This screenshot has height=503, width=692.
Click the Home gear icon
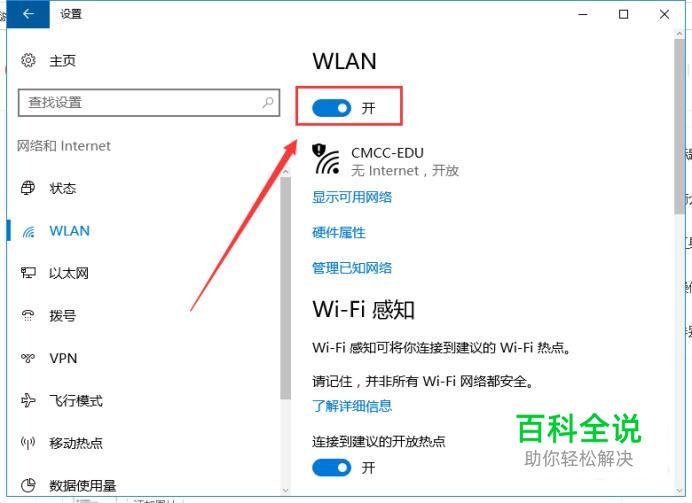coord(28,60)
